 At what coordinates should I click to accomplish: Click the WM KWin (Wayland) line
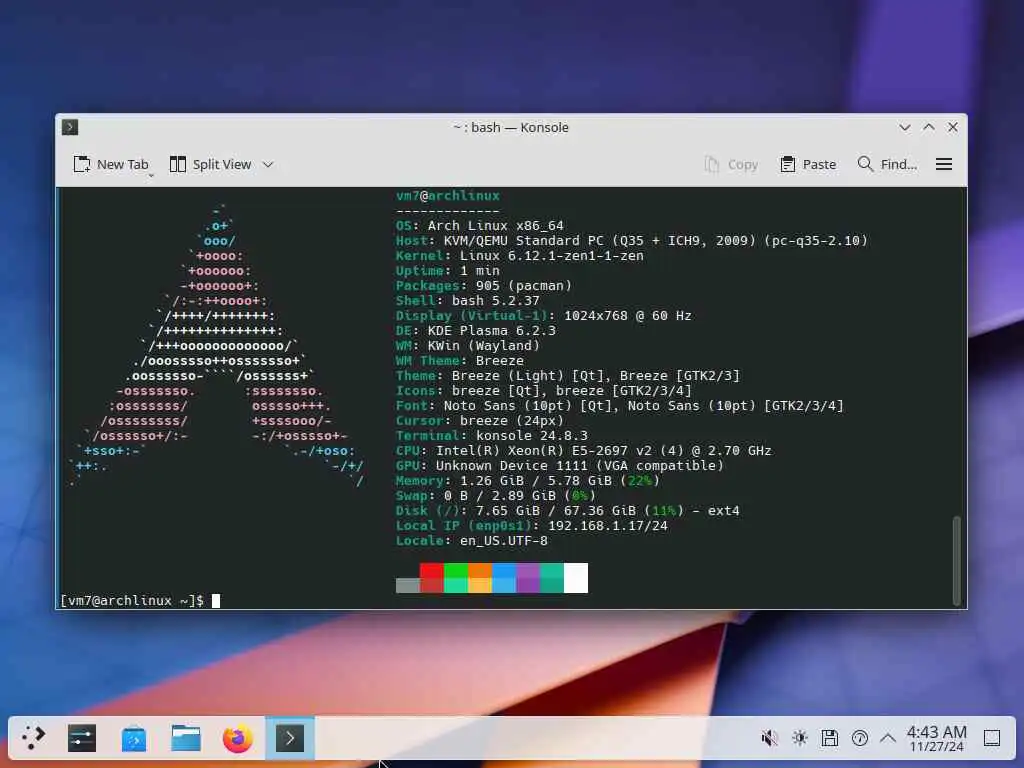tap(468, 345)
